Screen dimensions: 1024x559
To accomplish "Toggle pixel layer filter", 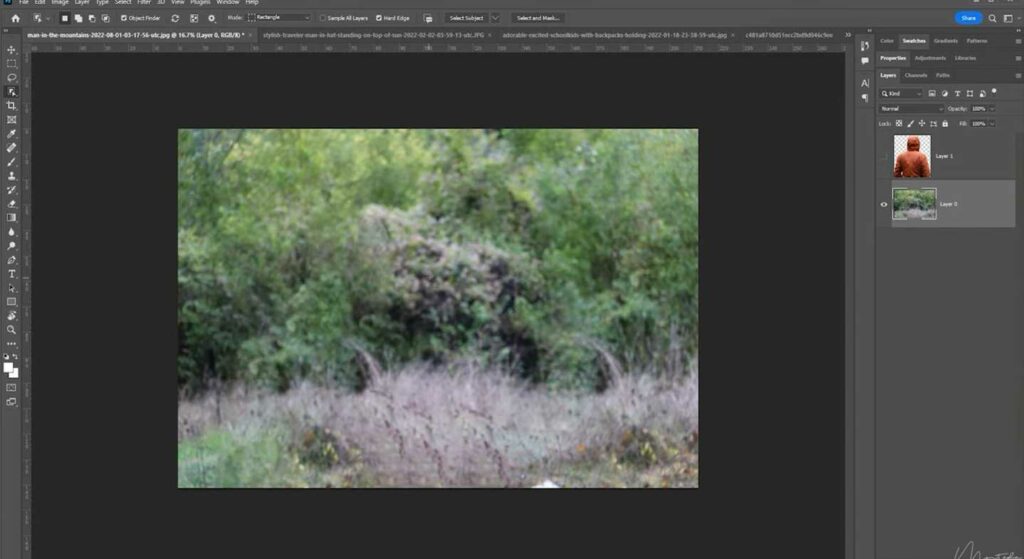I will (x=932, y=93).
